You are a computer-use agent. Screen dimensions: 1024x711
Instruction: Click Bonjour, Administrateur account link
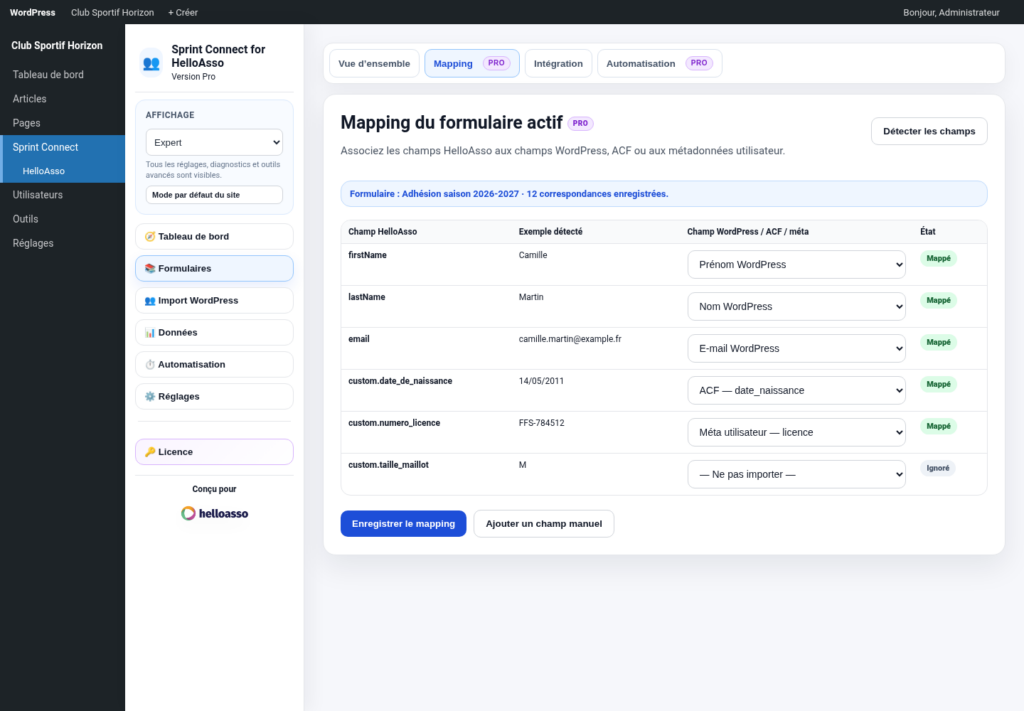tap(951, 12)
